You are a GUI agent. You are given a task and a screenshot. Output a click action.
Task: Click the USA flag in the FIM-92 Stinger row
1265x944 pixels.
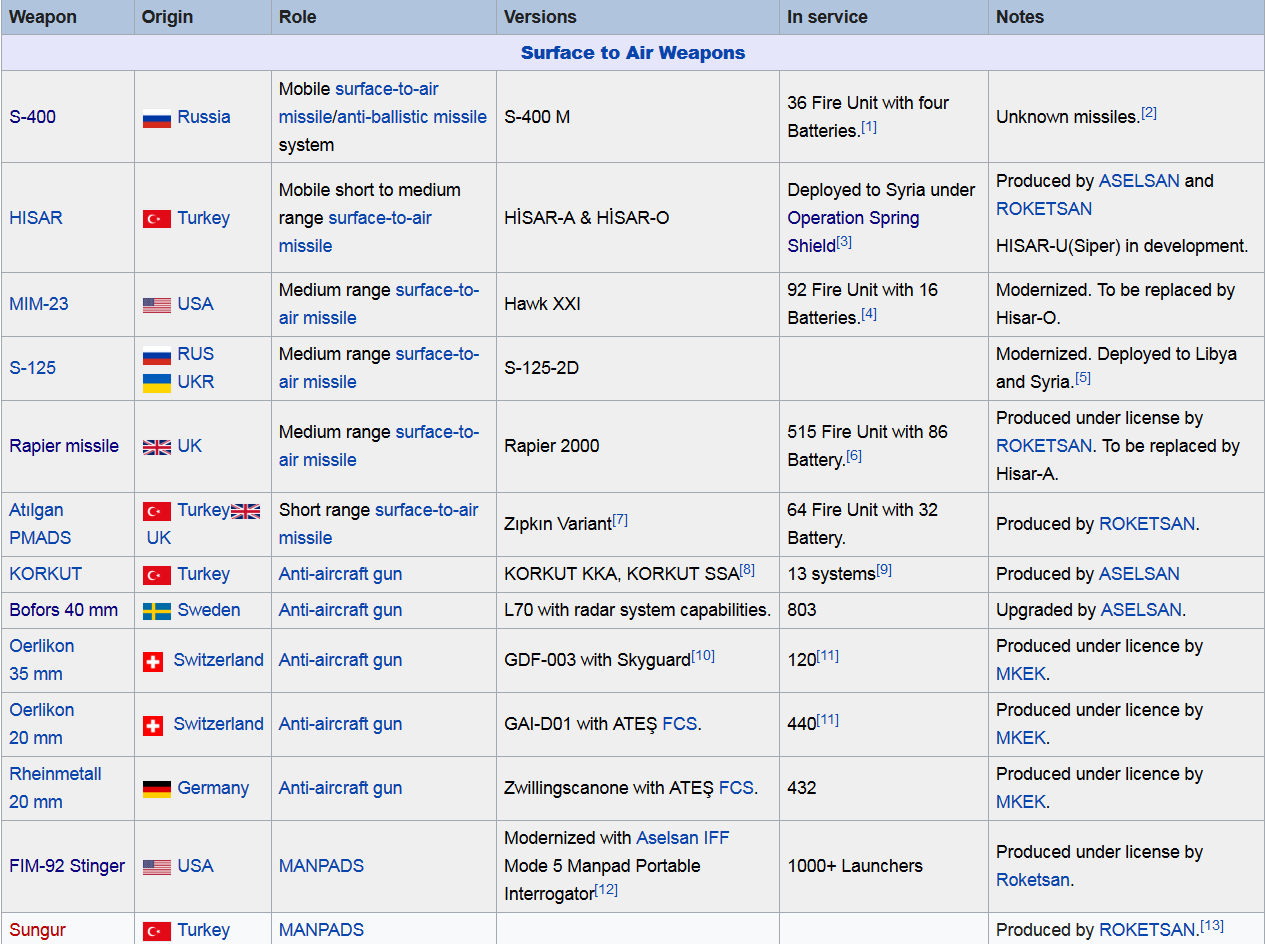[157, 867]
